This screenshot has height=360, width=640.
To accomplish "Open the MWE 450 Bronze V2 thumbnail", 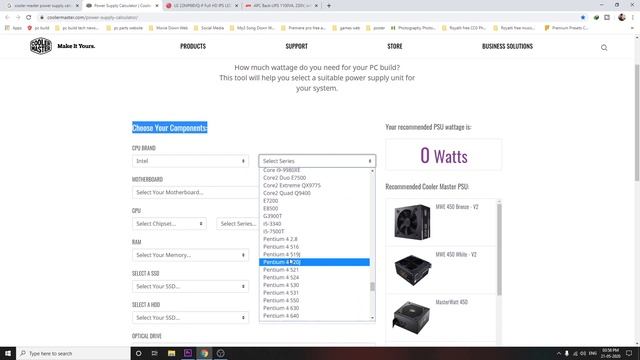I will (412, 222).
